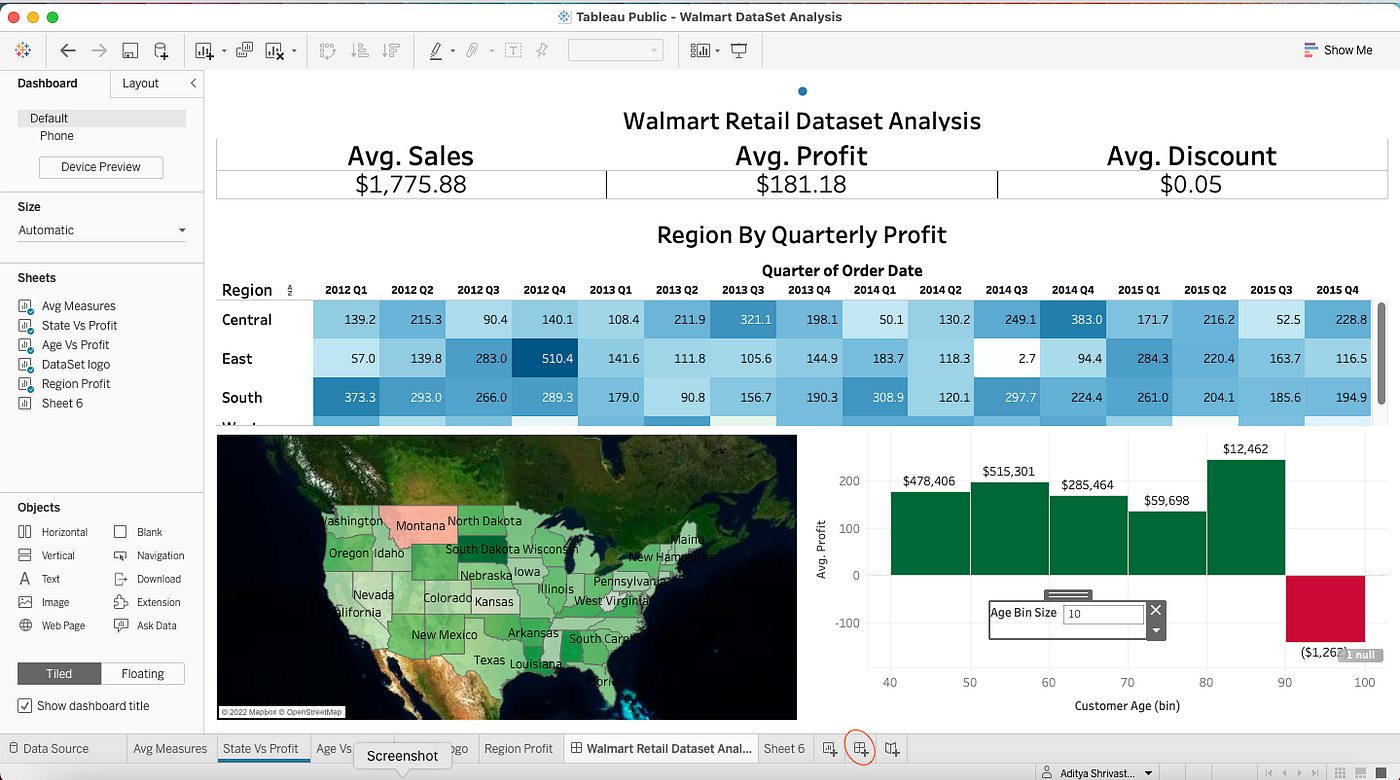The width and height of the screenshot is (1400, 780).
Task: Open the Show Me panel
Action: (1338, 49)
